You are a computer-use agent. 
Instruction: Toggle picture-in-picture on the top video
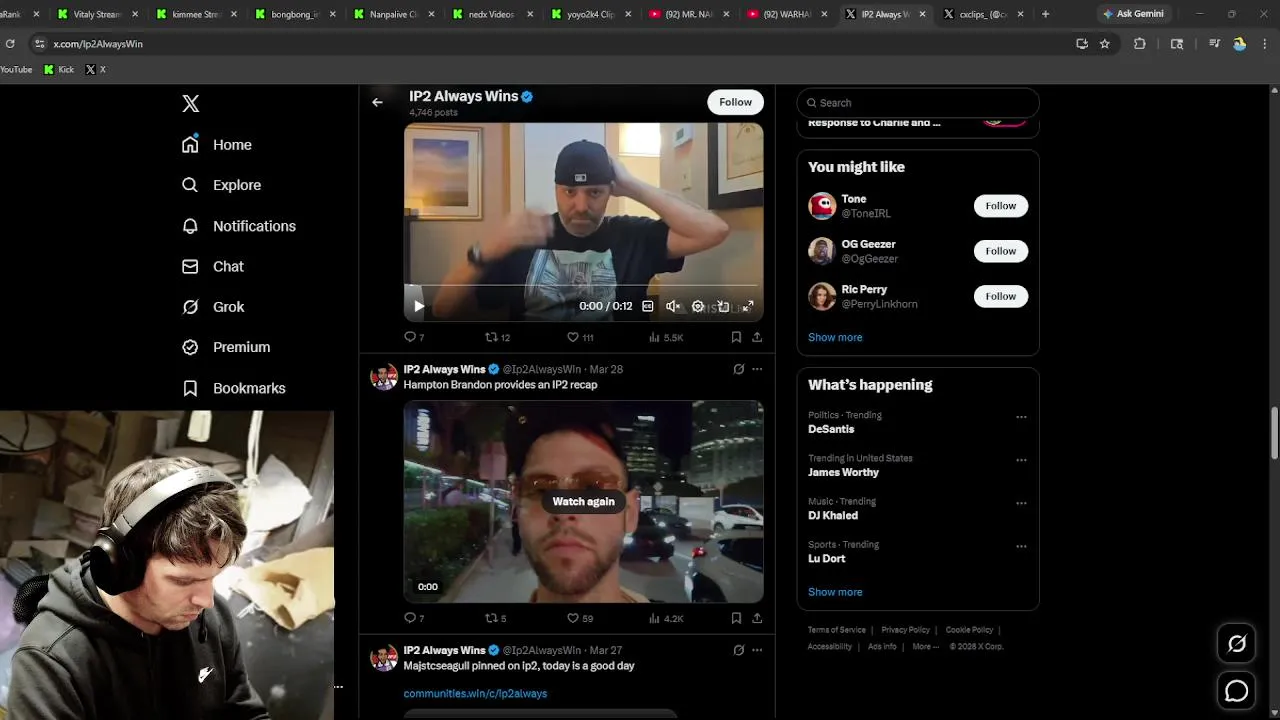coord(723,306)
